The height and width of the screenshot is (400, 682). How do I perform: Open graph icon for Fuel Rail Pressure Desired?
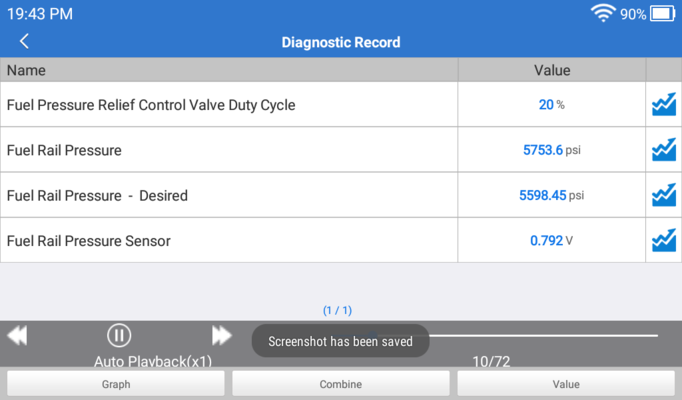[x=664, y=195]
